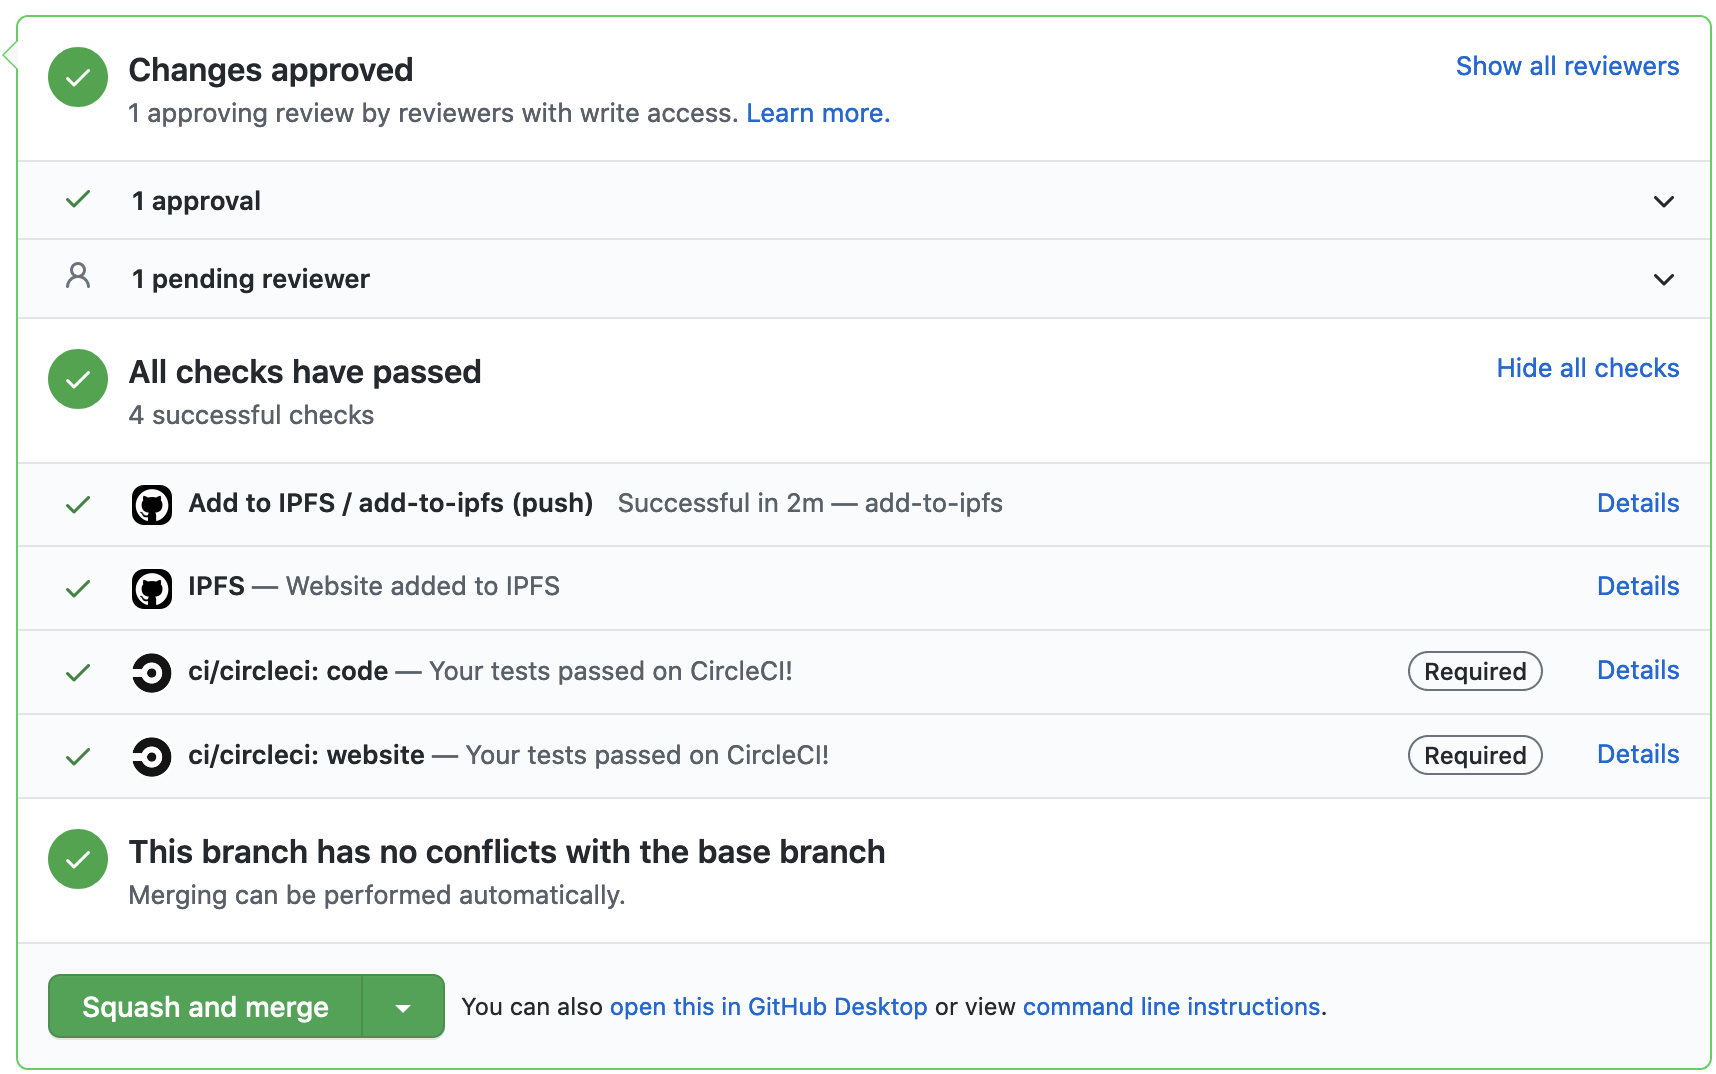The width and height of the screenshot is (1716, 1074).
Task: Click Hide all checks link
Action: tap(1588, 368)
